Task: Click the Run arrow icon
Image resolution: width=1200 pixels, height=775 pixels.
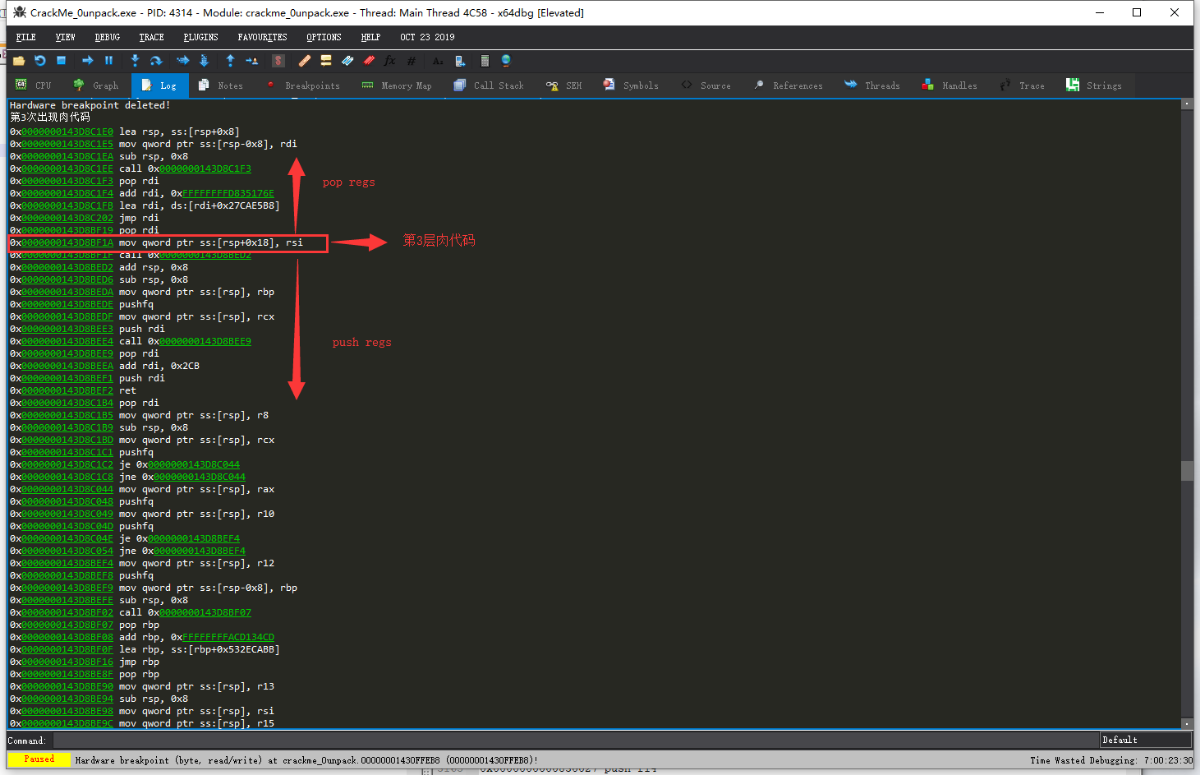Action: point(88,61)
